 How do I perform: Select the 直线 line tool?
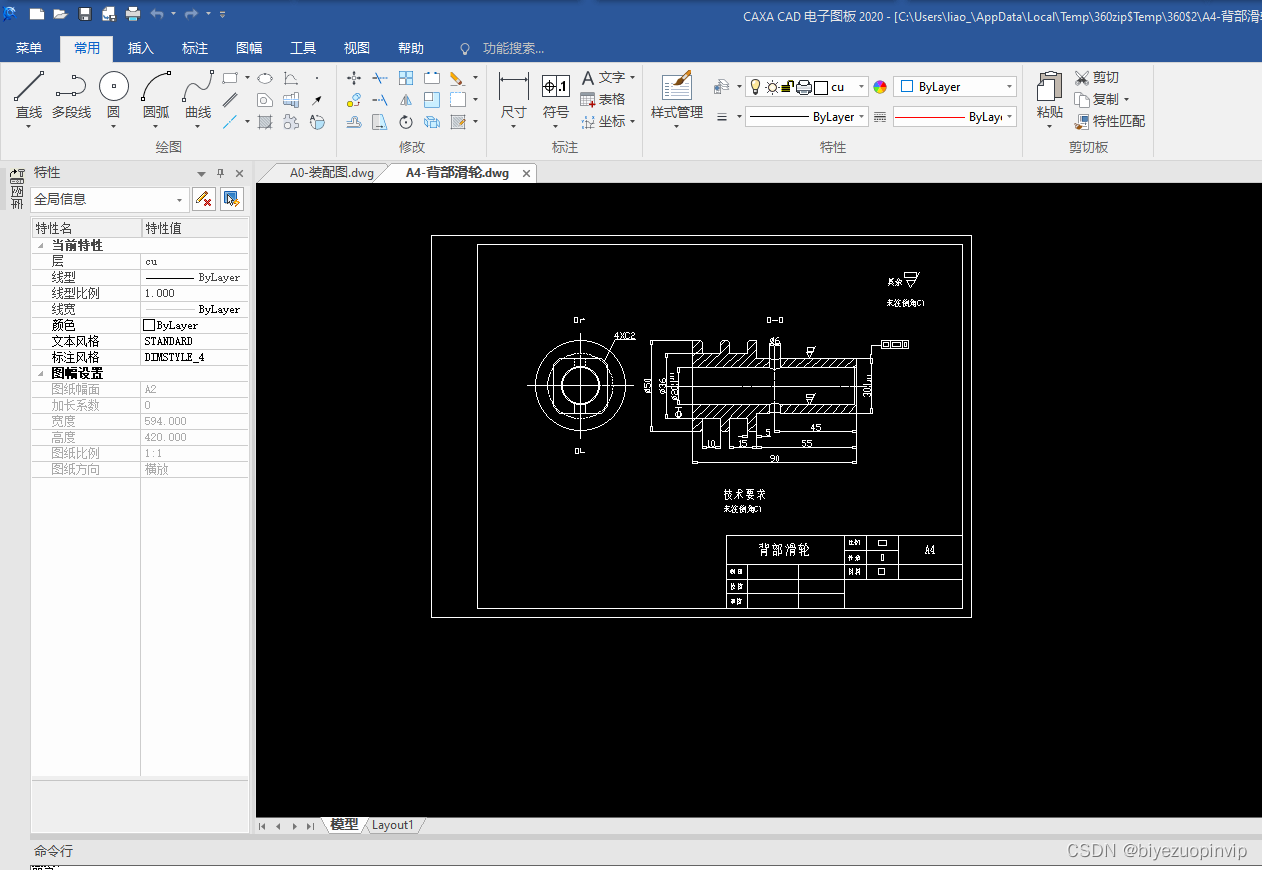coord(29,97)
